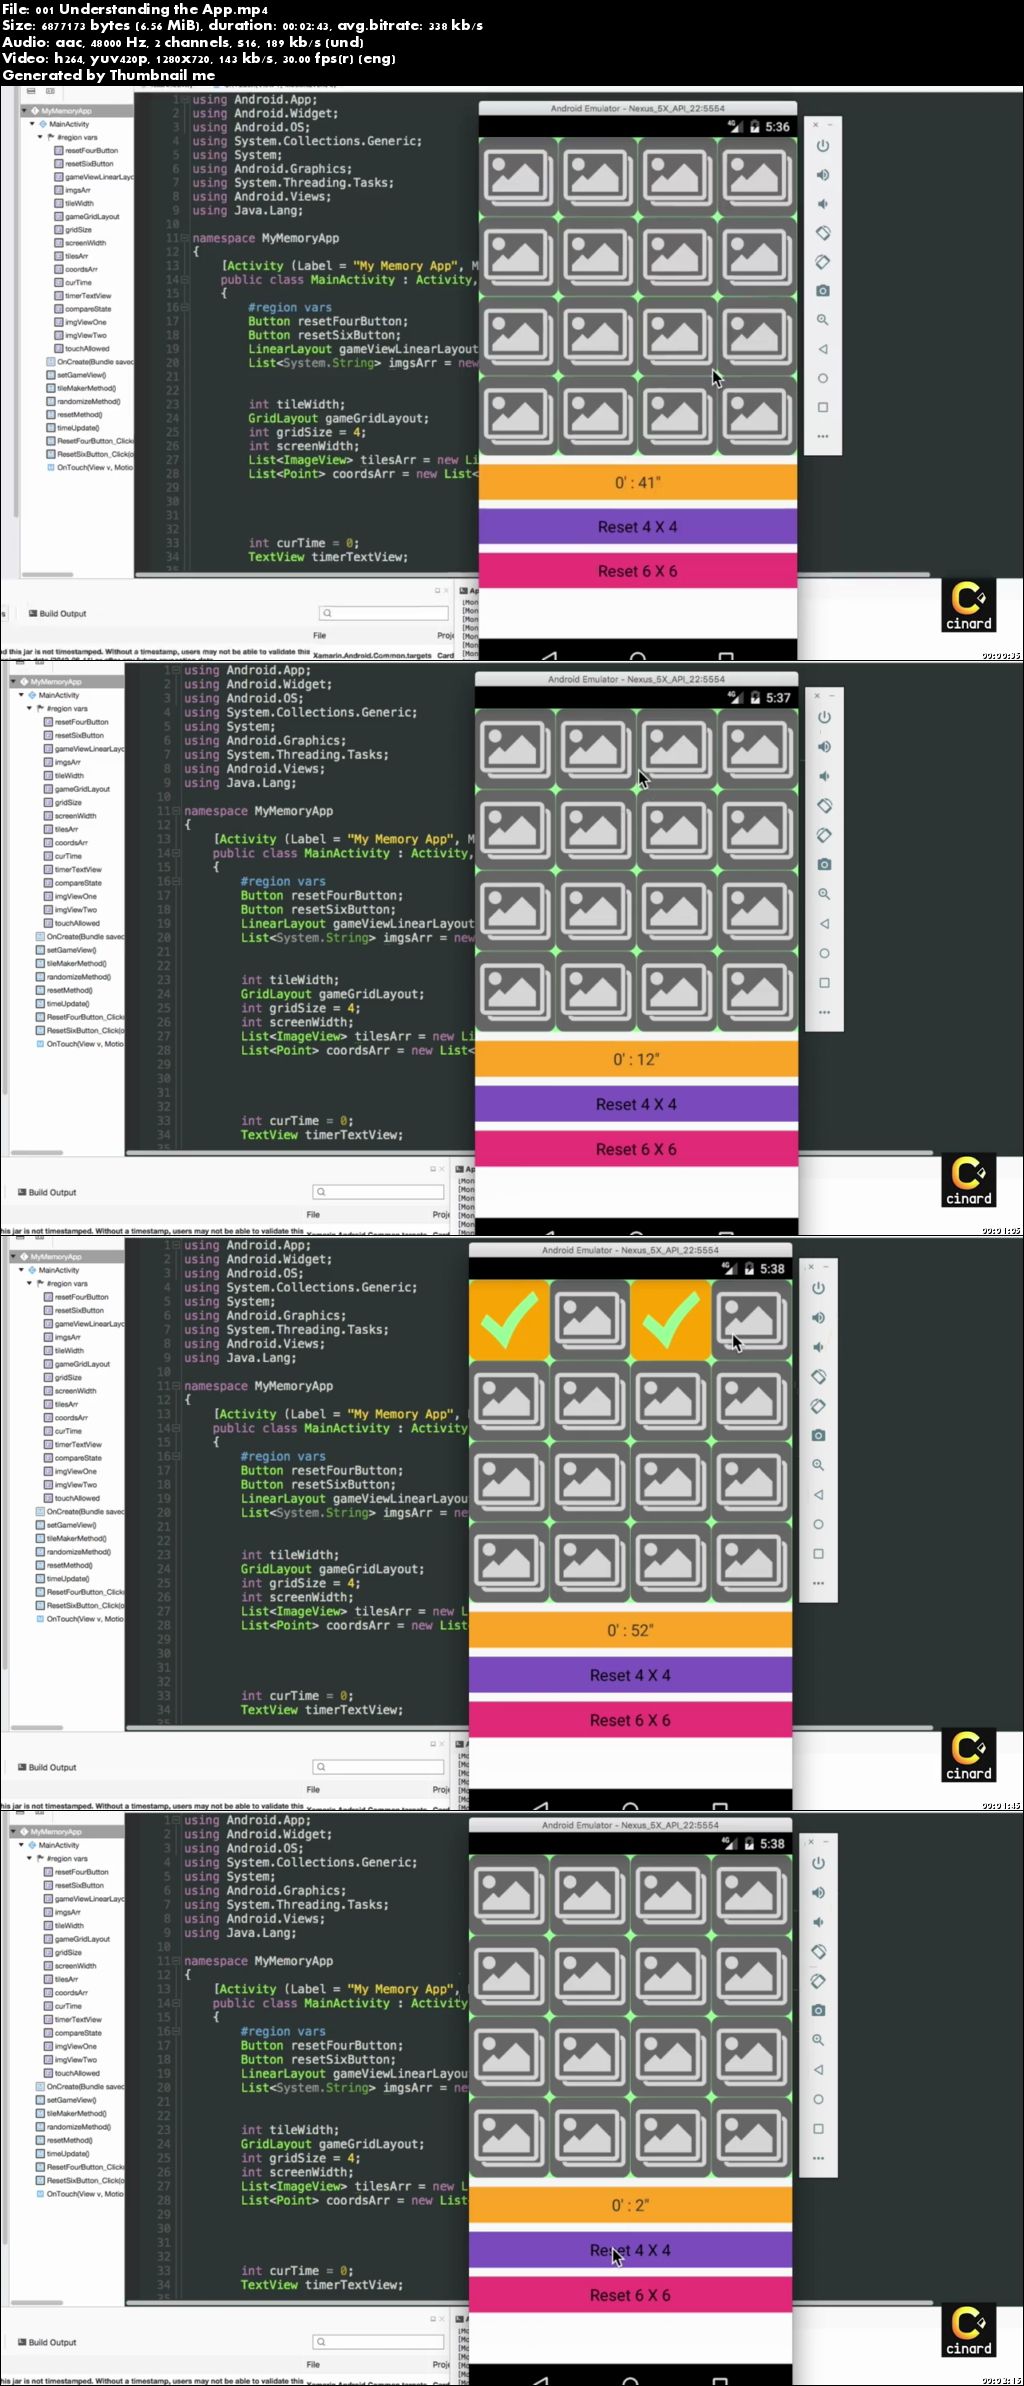The image size is (1024, 2386).
Task: Click outline horizontal scrollbar in 0':41" frame
Action: 48,575
